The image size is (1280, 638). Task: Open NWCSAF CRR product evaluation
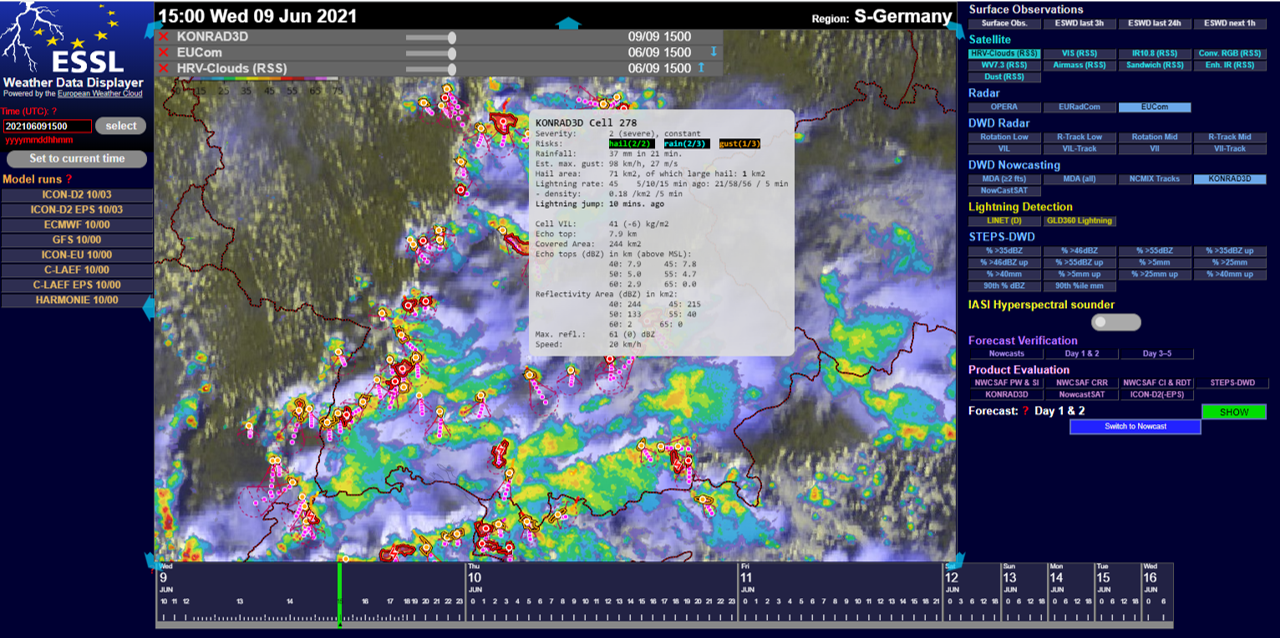(1082, 383)
